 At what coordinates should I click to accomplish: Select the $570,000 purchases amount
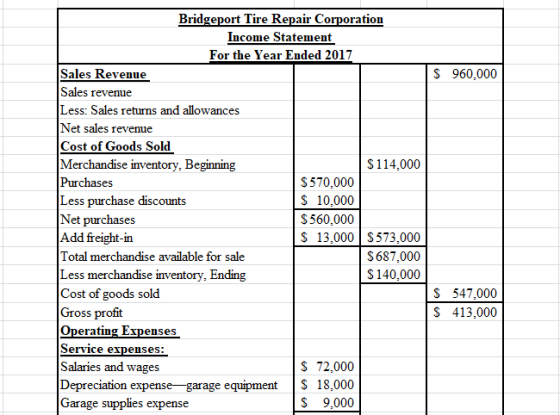[x=327, y=182]
